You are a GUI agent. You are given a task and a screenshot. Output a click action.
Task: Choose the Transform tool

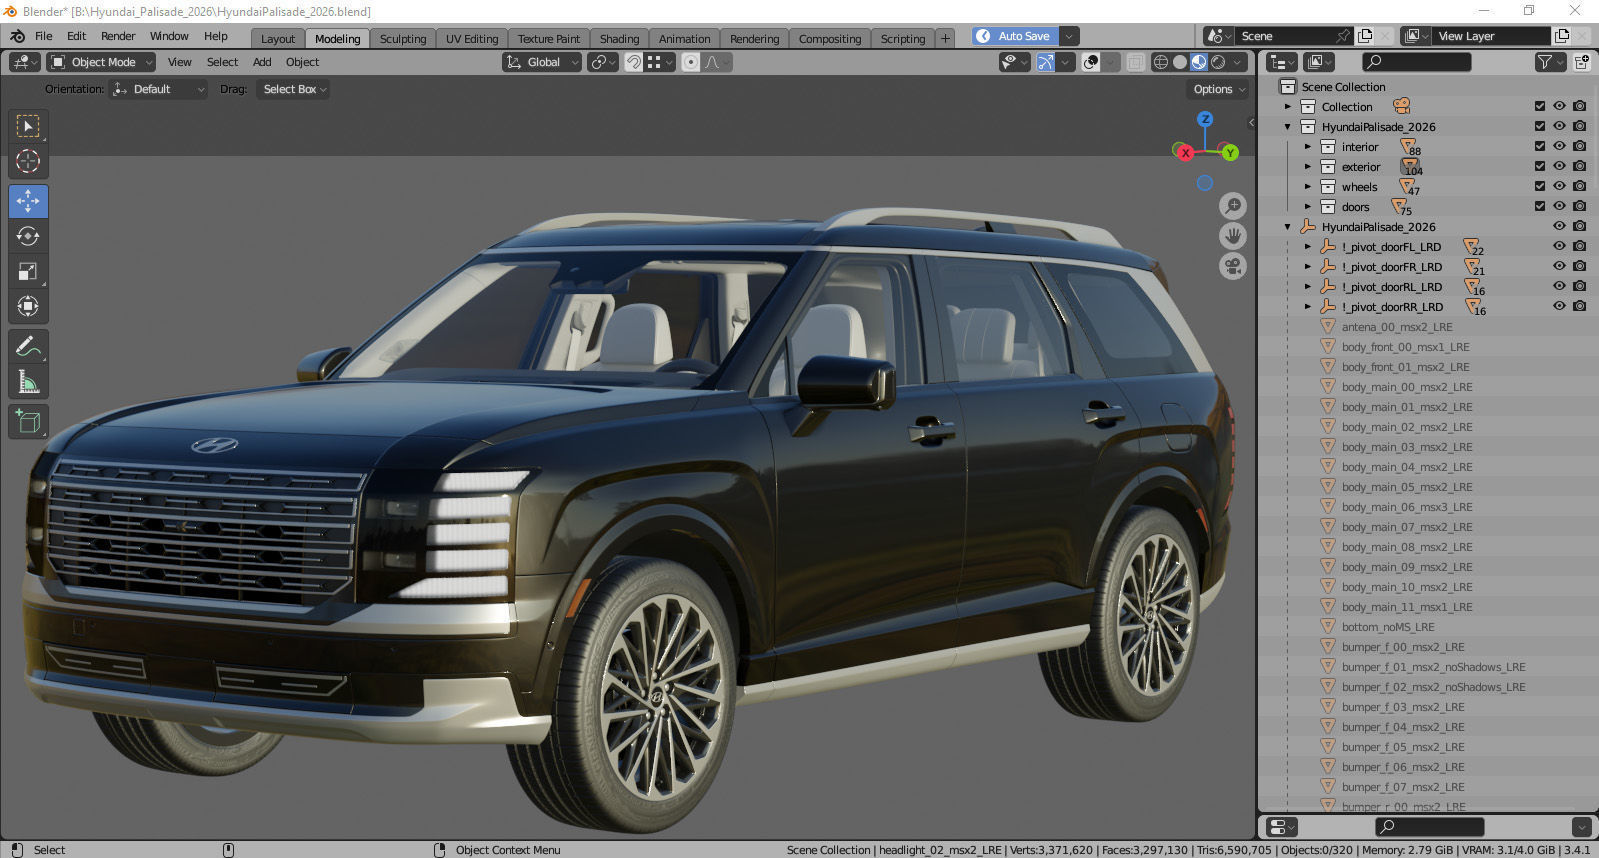click(28, 306)
